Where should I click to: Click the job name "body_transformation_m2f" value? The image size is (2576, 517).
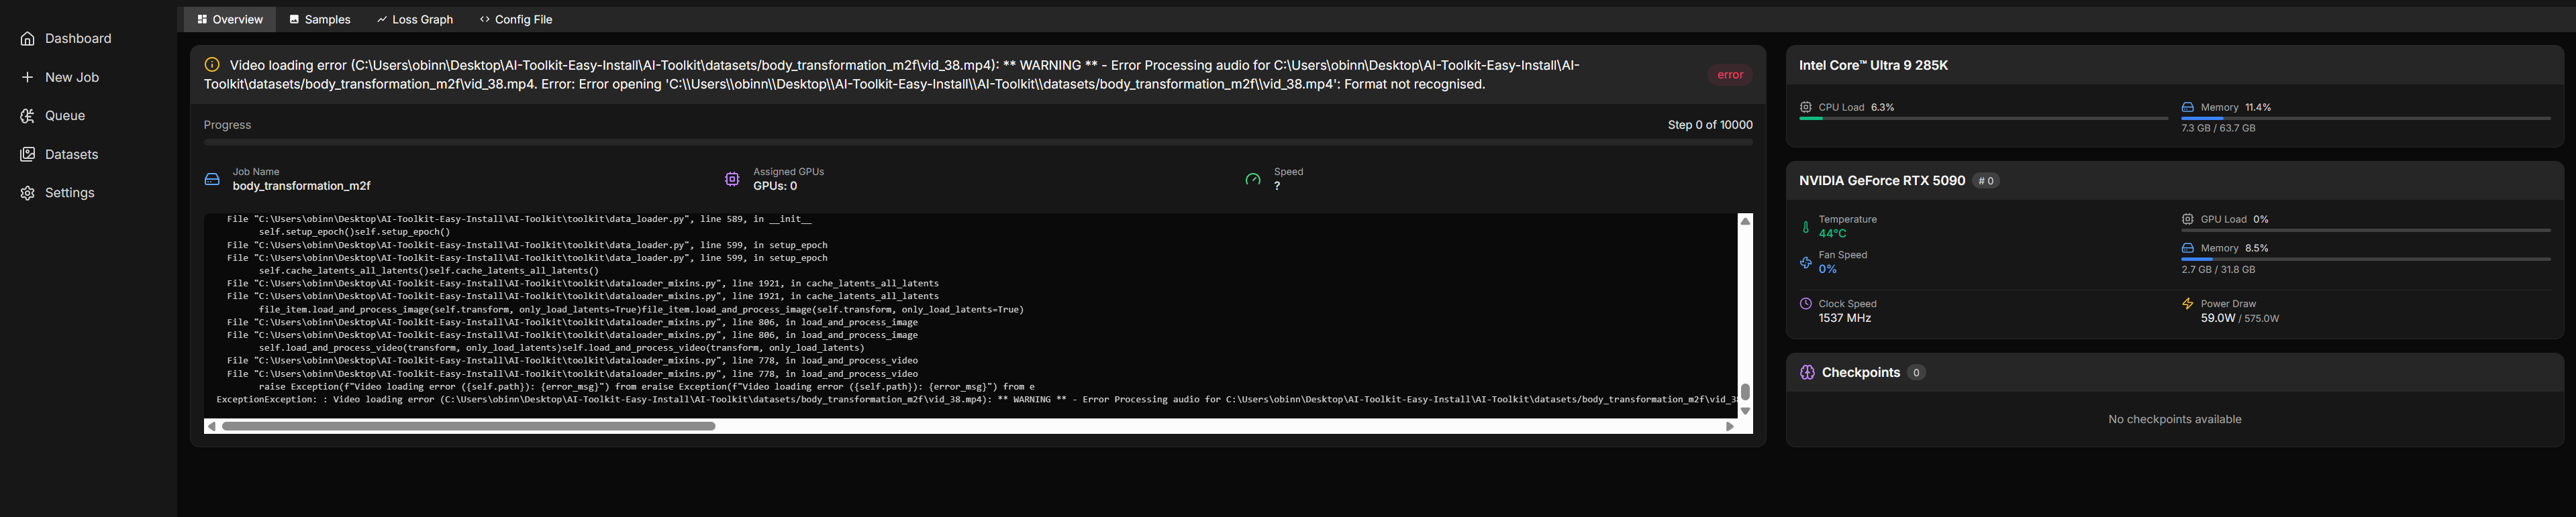(301, 186)
